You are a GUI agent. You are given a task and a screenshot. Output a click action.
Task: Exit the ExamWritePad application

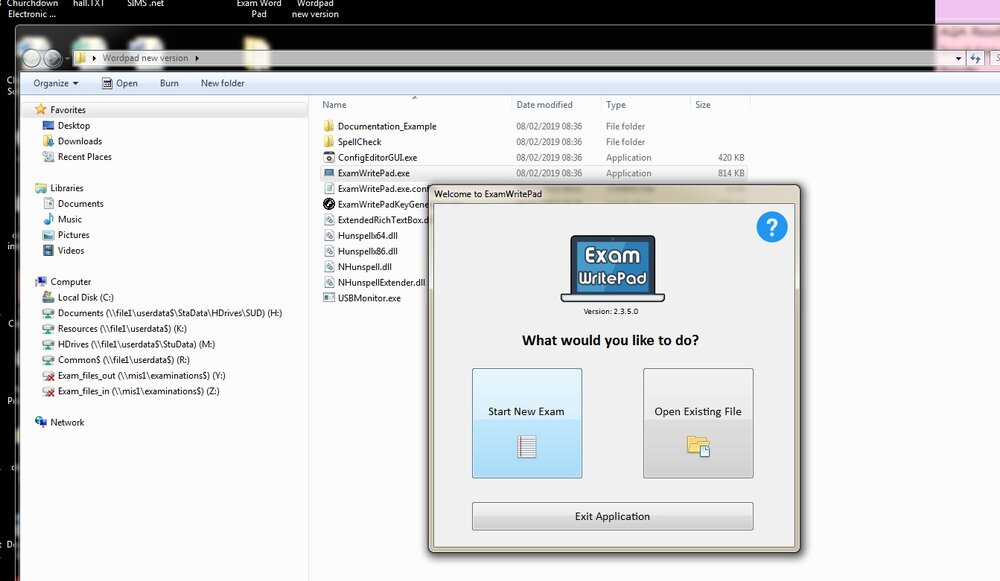point(612,517)
